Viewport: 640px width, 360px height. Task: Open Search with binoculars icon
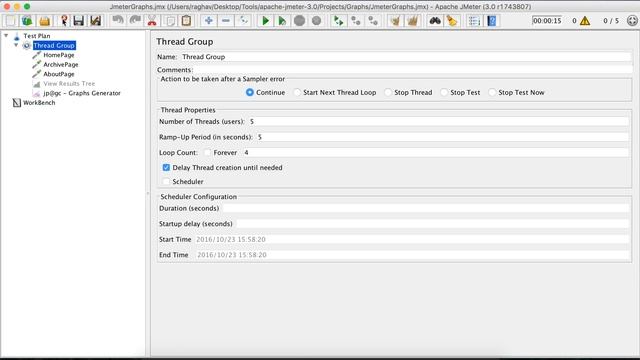point(435,21)
